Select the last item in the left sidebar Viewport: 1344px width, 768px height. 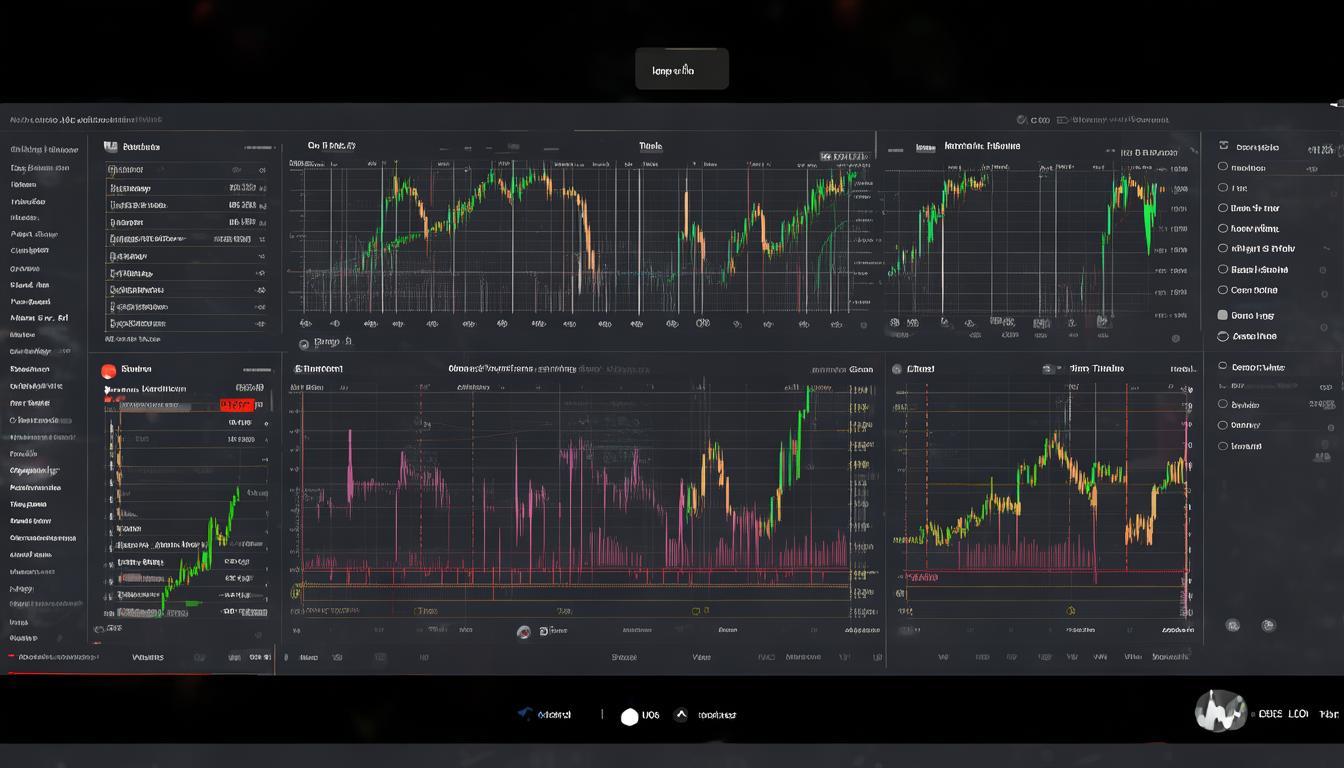point(24,638)
